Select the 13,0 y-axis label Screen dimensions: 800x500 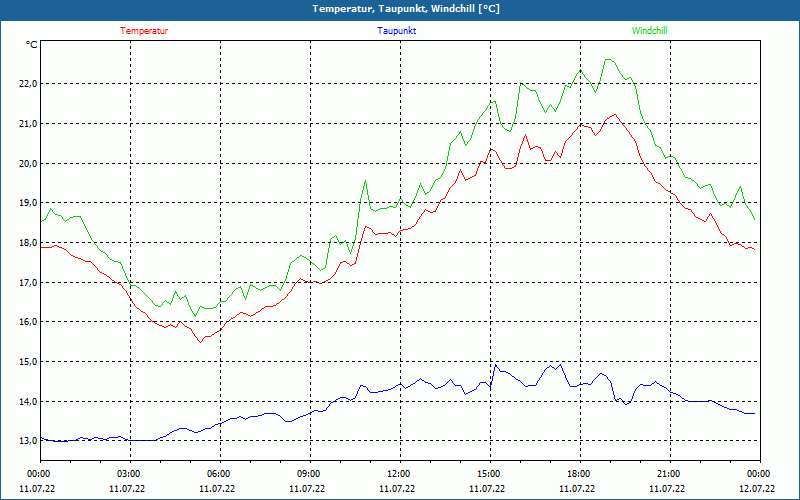27,441
